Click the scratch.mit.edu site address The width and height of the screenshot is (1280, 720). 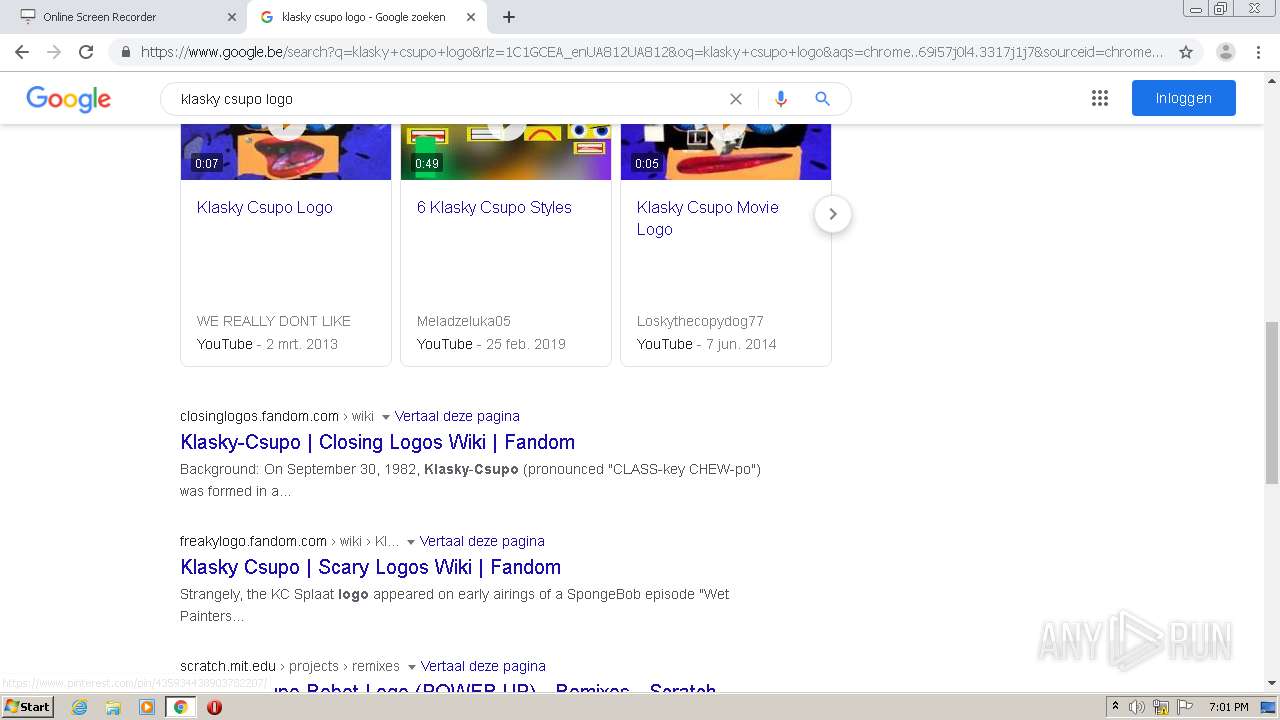(x=228, y=666)
